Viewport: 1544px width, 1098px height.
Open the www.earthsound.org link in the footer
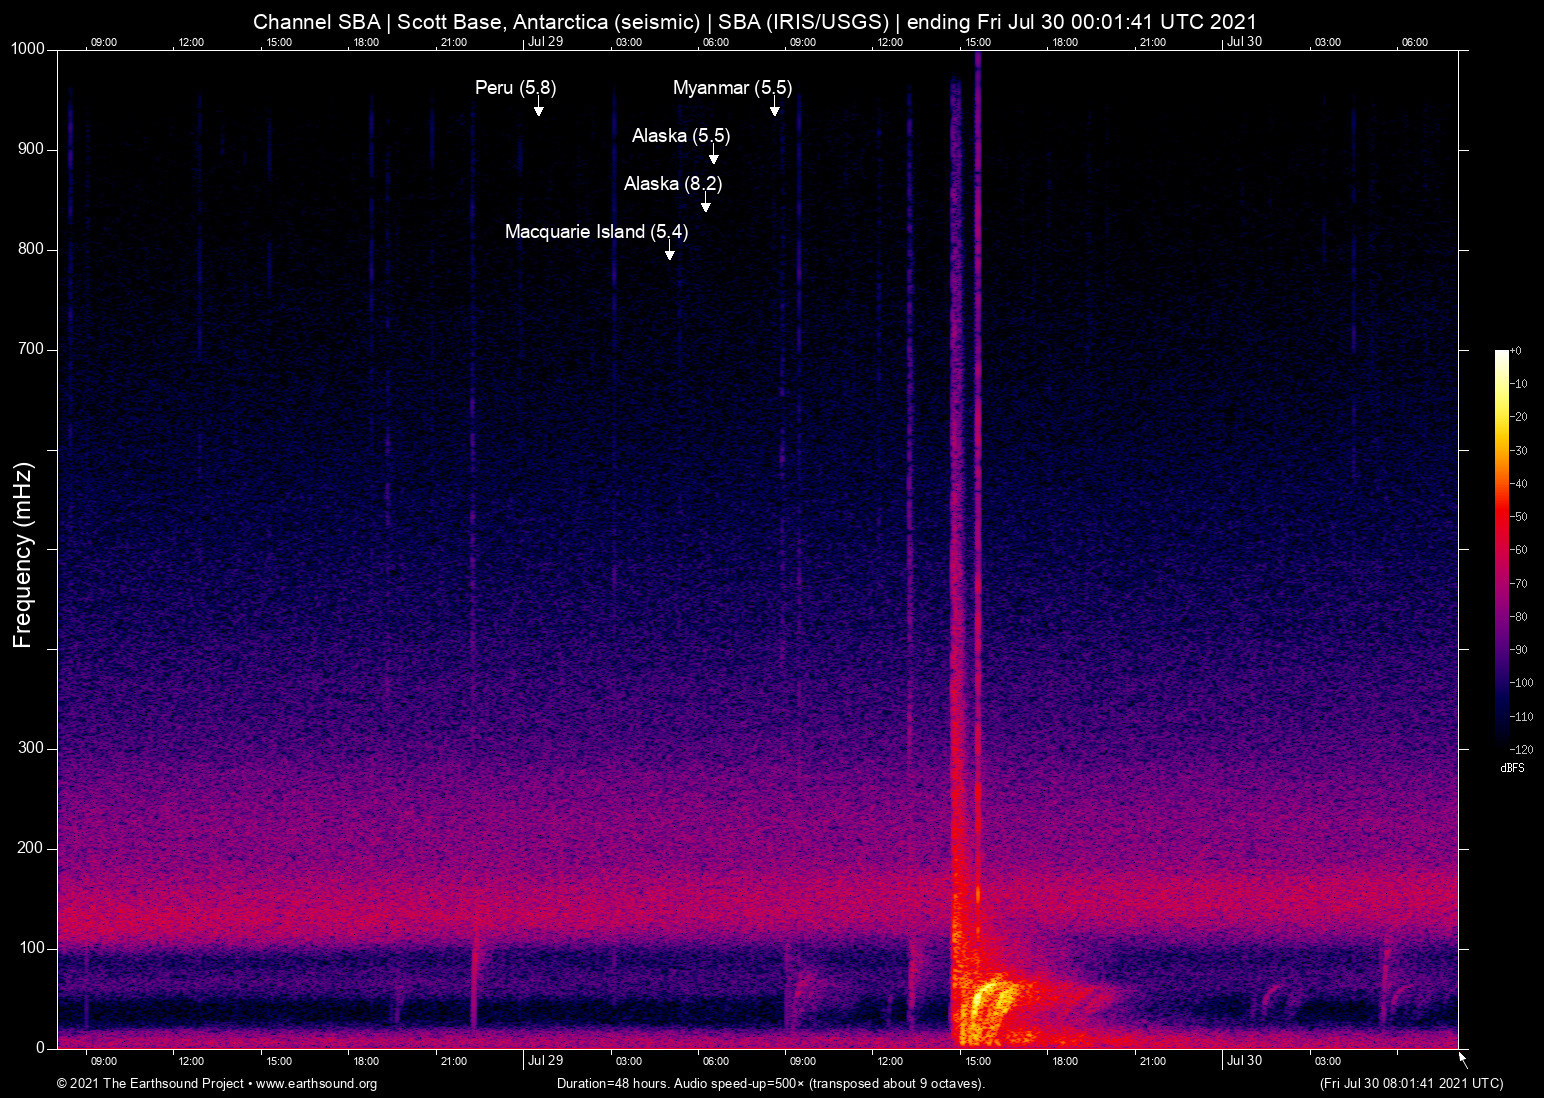pos(316,1084)
